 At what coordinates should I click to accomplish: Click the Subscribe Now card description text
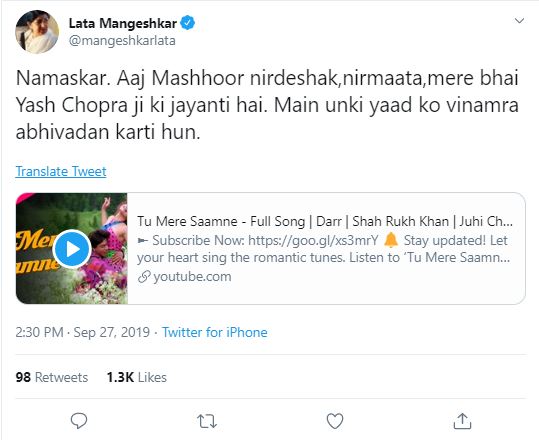(x=323, y=249)
